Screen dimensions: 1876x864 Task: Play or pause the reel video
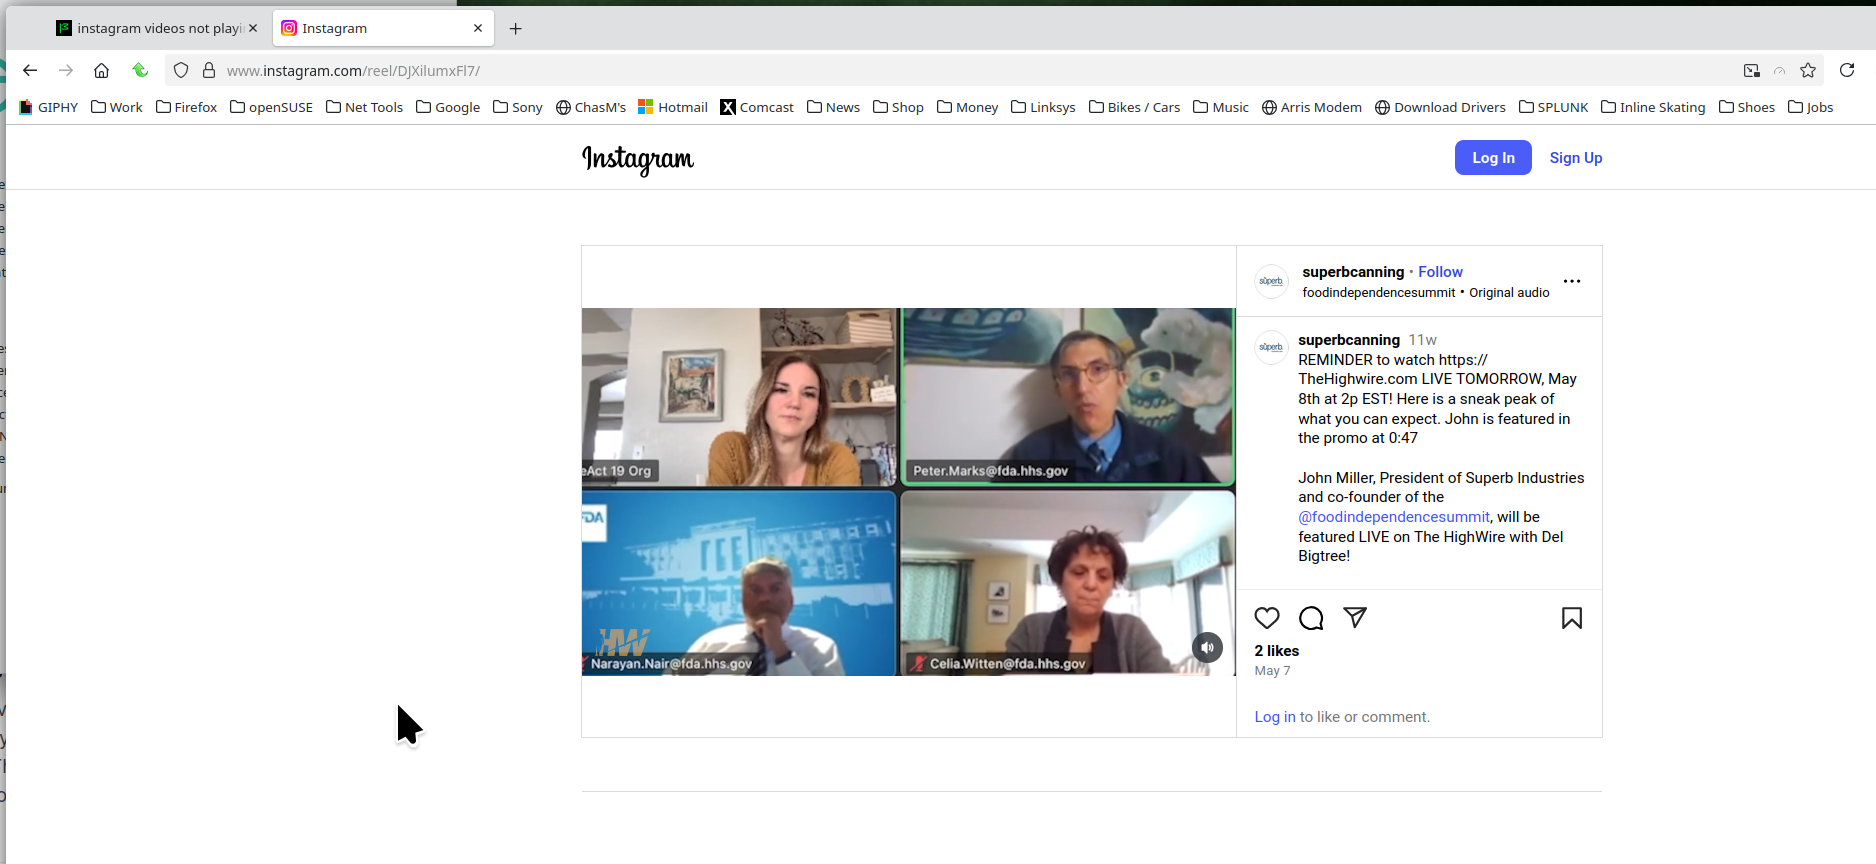[x=908, y=491]
